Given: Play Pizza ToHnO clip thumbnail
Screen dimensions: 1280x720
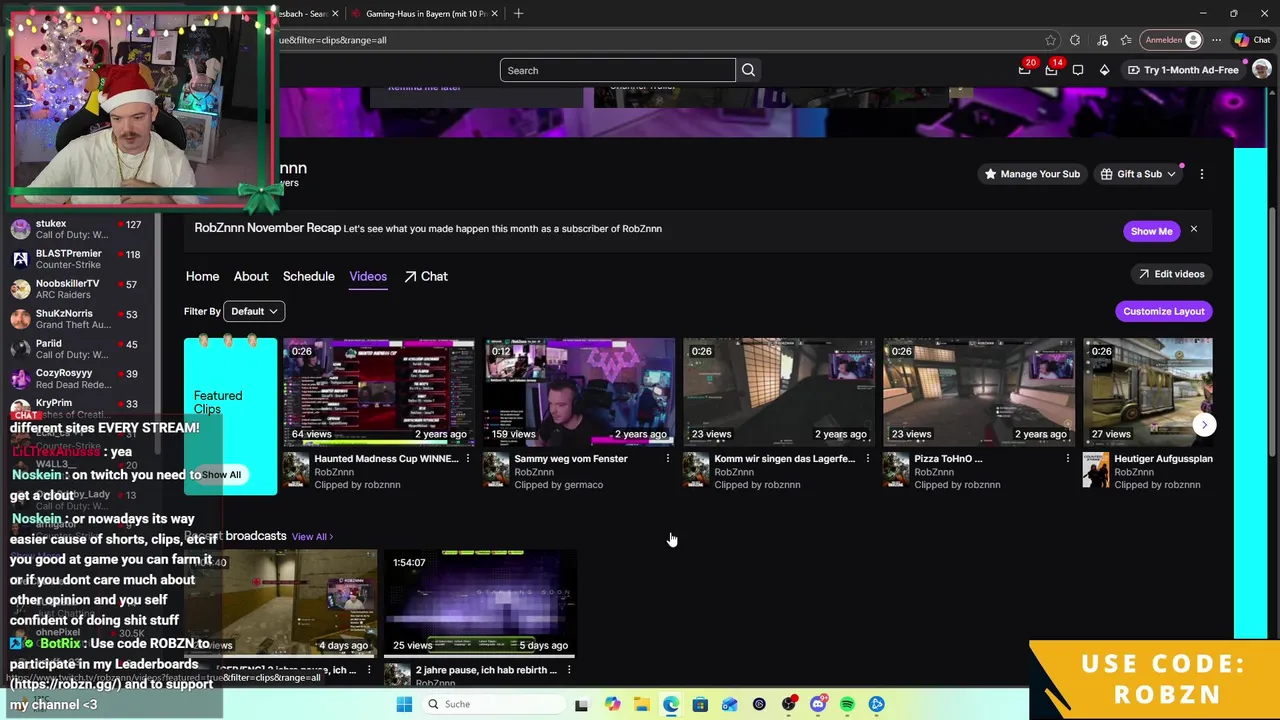Looking at the screenshot, I should coord(979,392).
